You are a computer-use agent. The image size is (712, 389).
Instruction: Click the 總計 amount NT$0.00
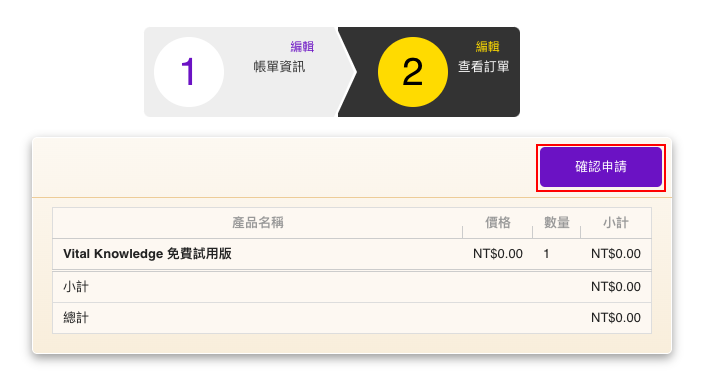(616, 318)
